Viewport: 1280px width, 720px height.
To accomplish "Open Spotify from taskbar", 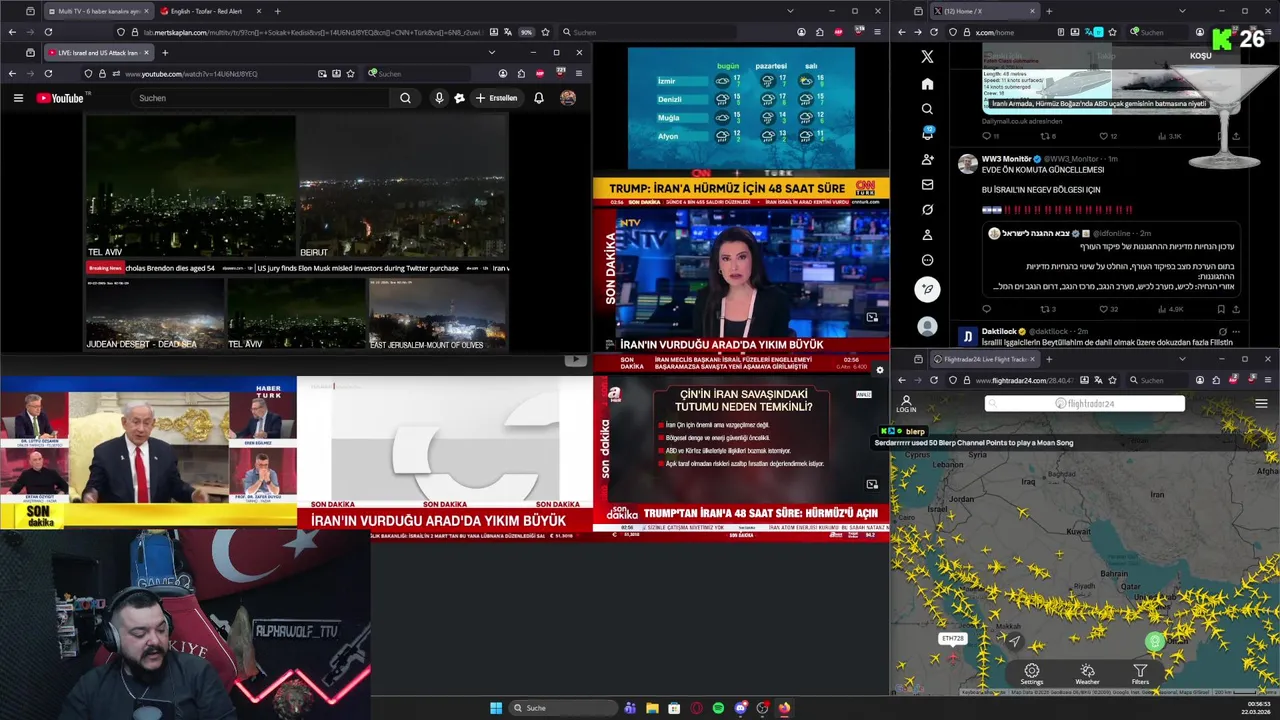I will tap(718, 708).
